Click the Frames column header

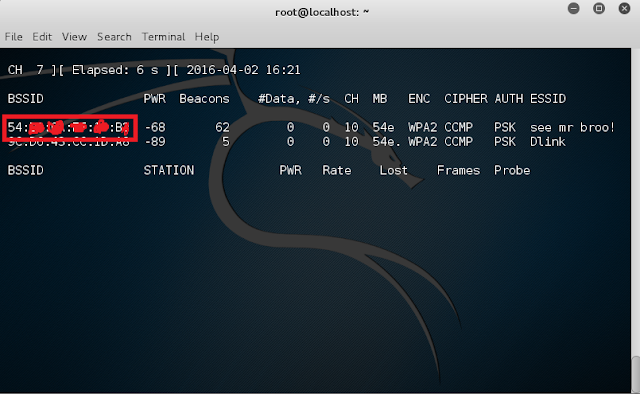coord(458,170)
